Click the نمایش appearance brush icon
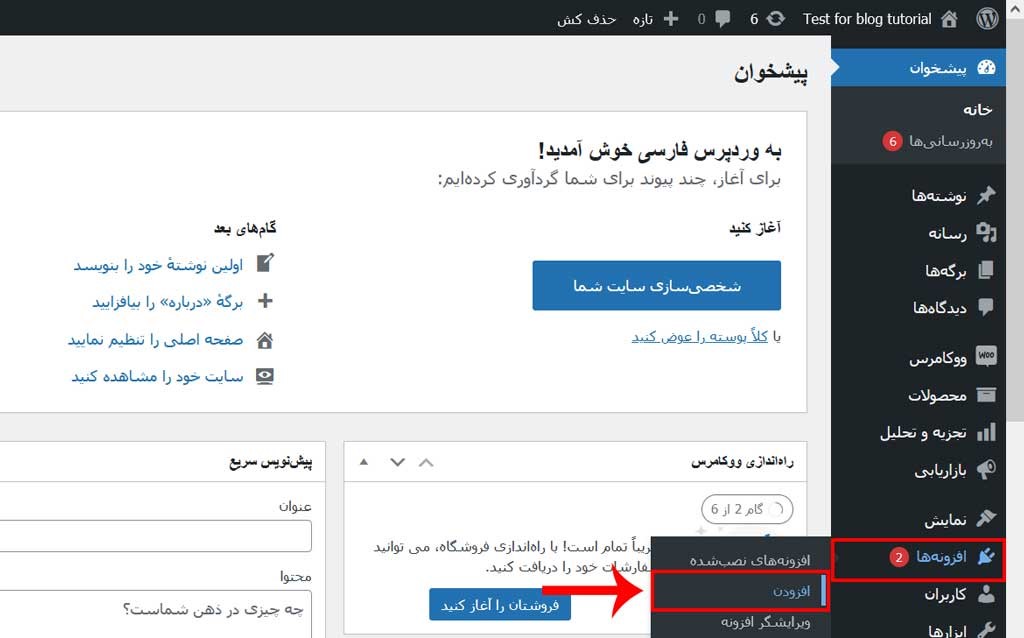Screen dimensions: 1024x638 (986, 518)
